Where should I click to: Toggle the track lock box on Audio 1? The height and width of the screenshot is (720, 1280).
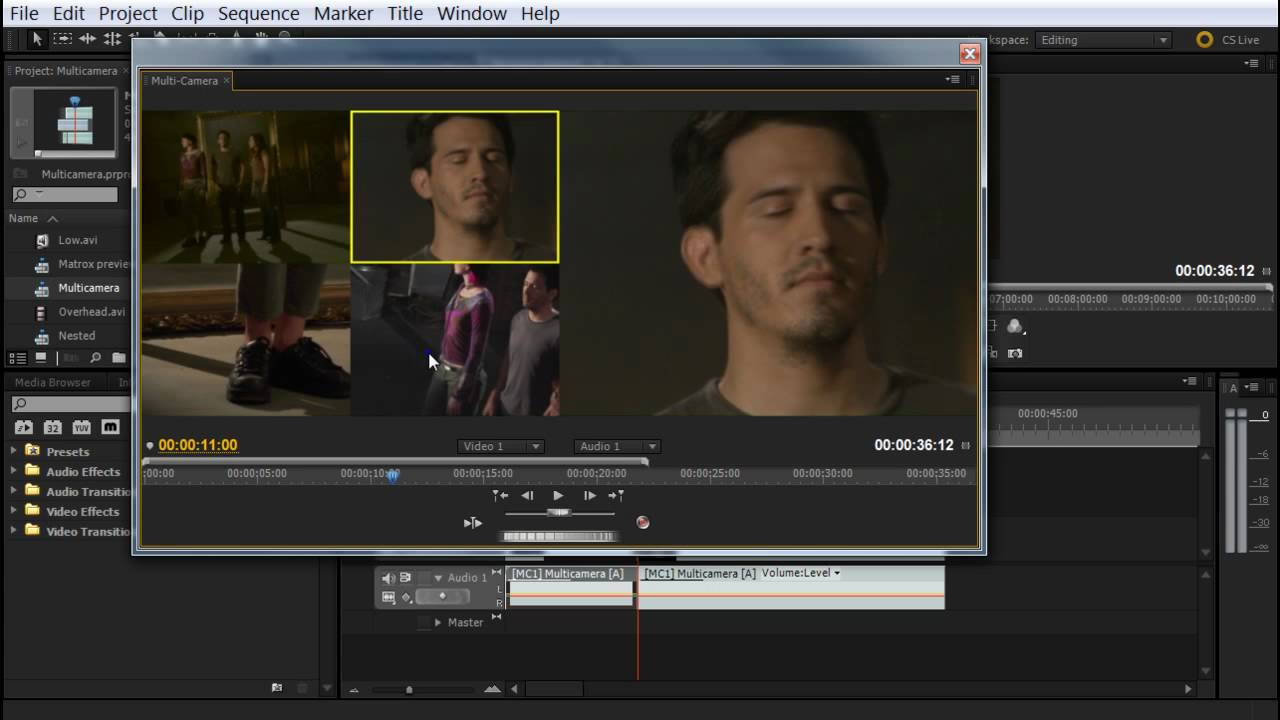coord(425,578)
